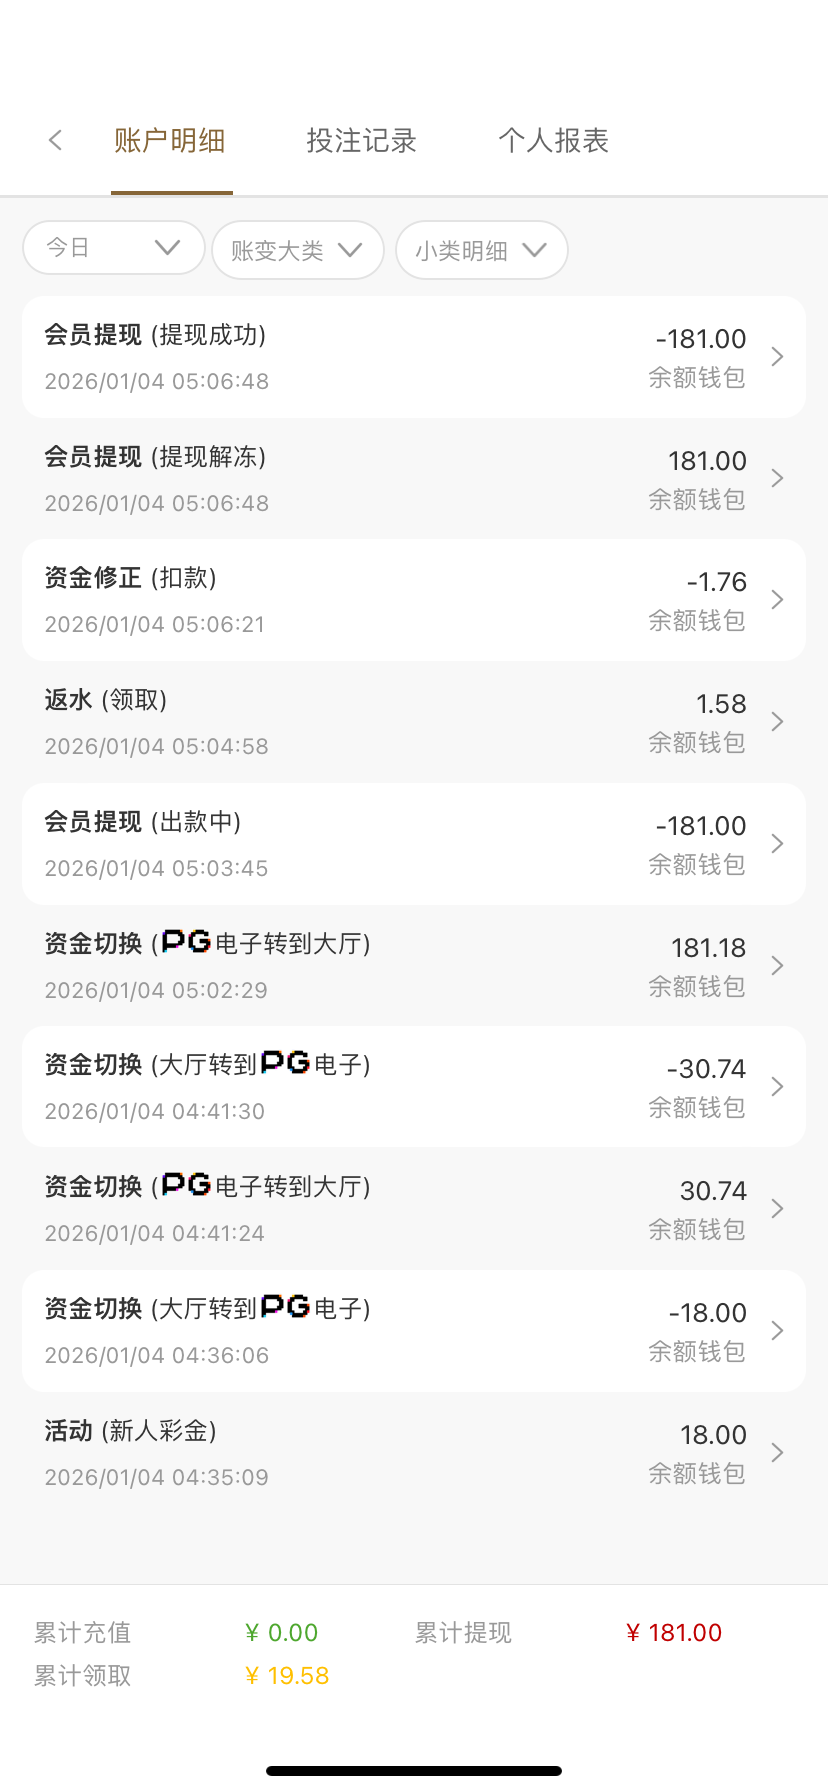
Task: Tap chevron for 181.18 transfer entry
Action: (777, 966)
